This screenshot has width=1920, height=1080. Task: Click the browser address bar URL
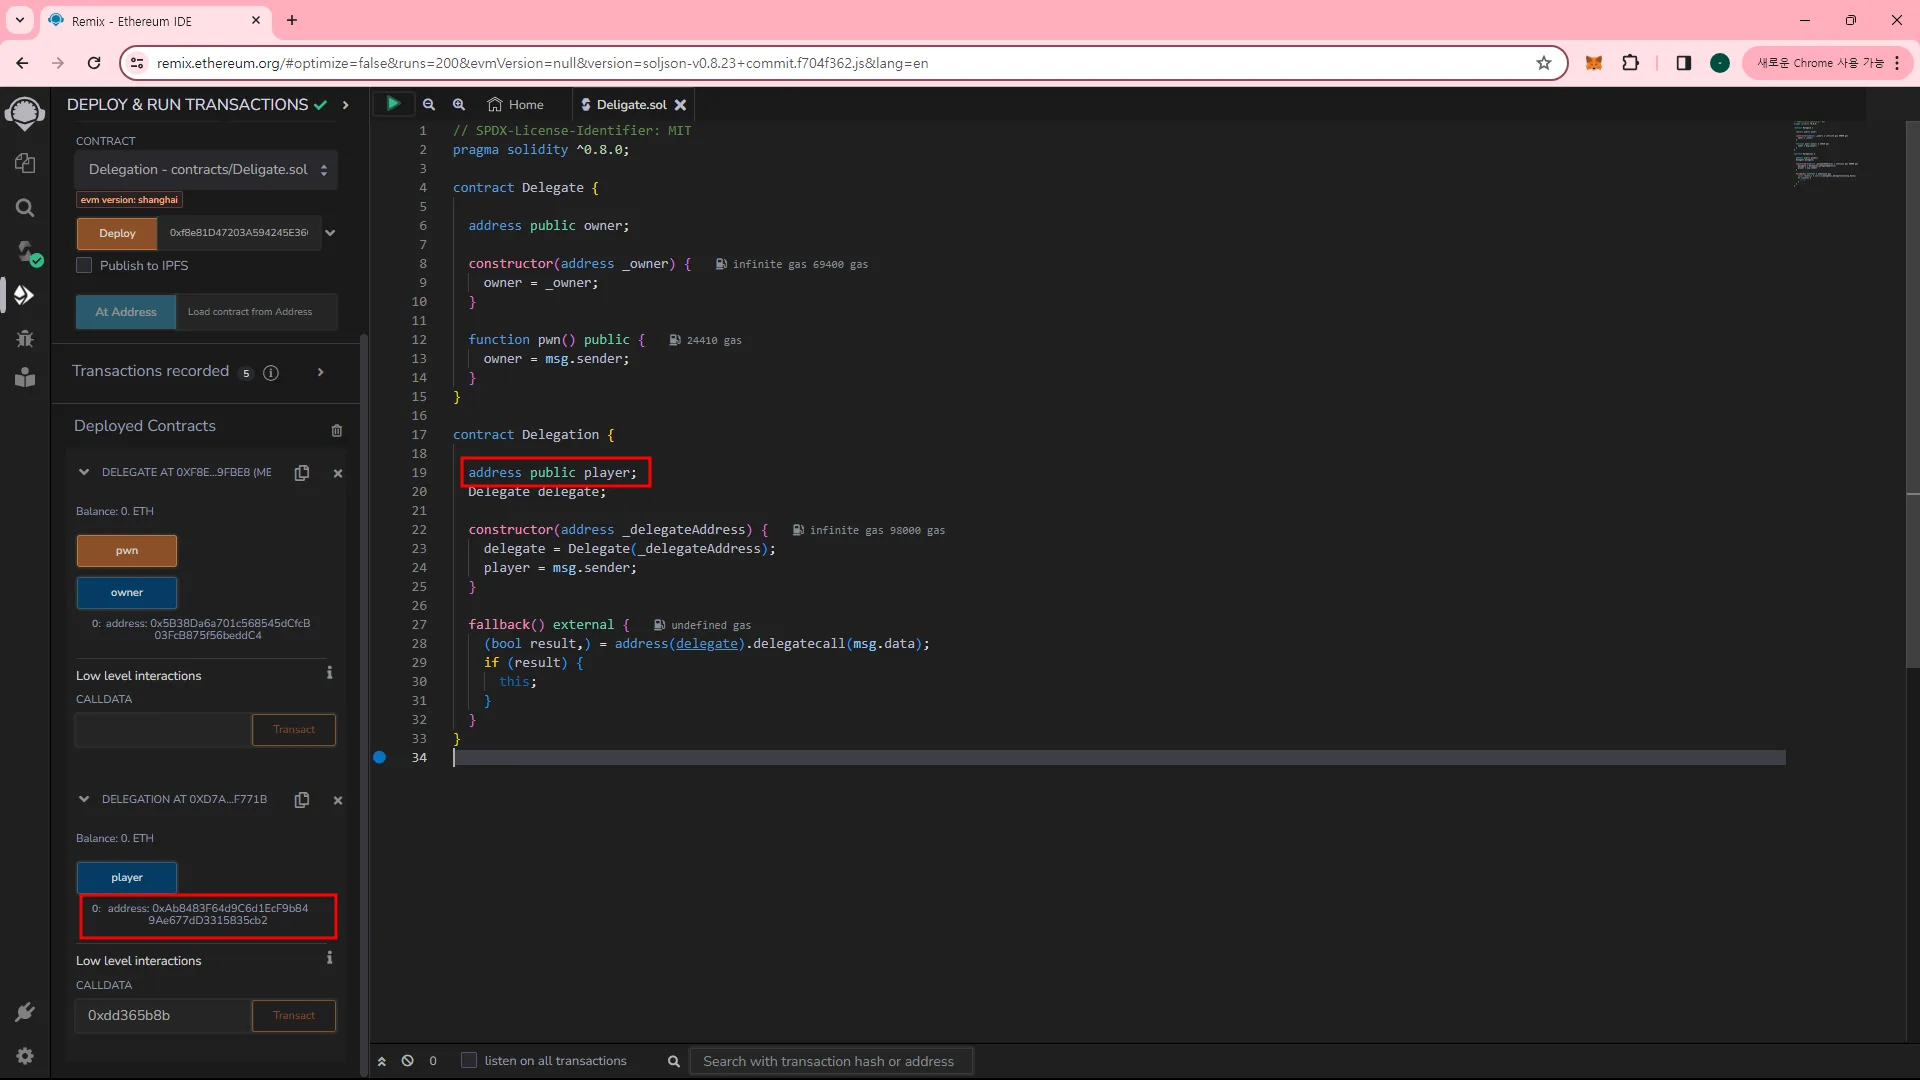pyautogui.click(x=542, y=63)
